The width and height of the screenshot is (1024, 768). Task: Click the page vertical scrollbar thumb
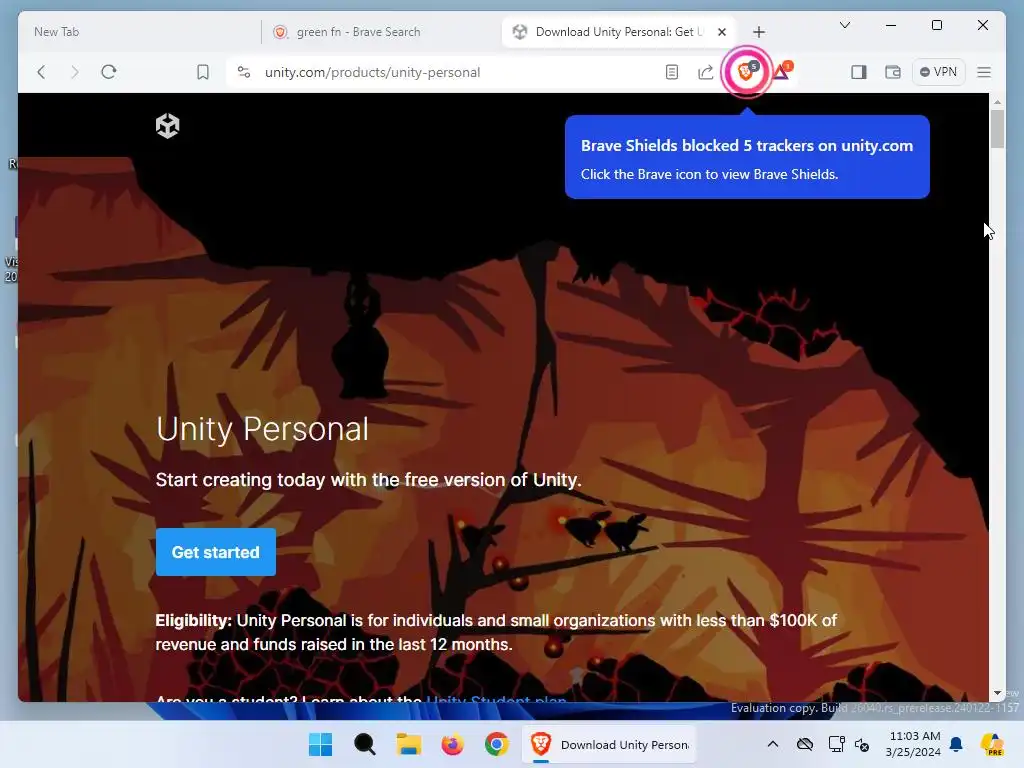tap(997, 129)
